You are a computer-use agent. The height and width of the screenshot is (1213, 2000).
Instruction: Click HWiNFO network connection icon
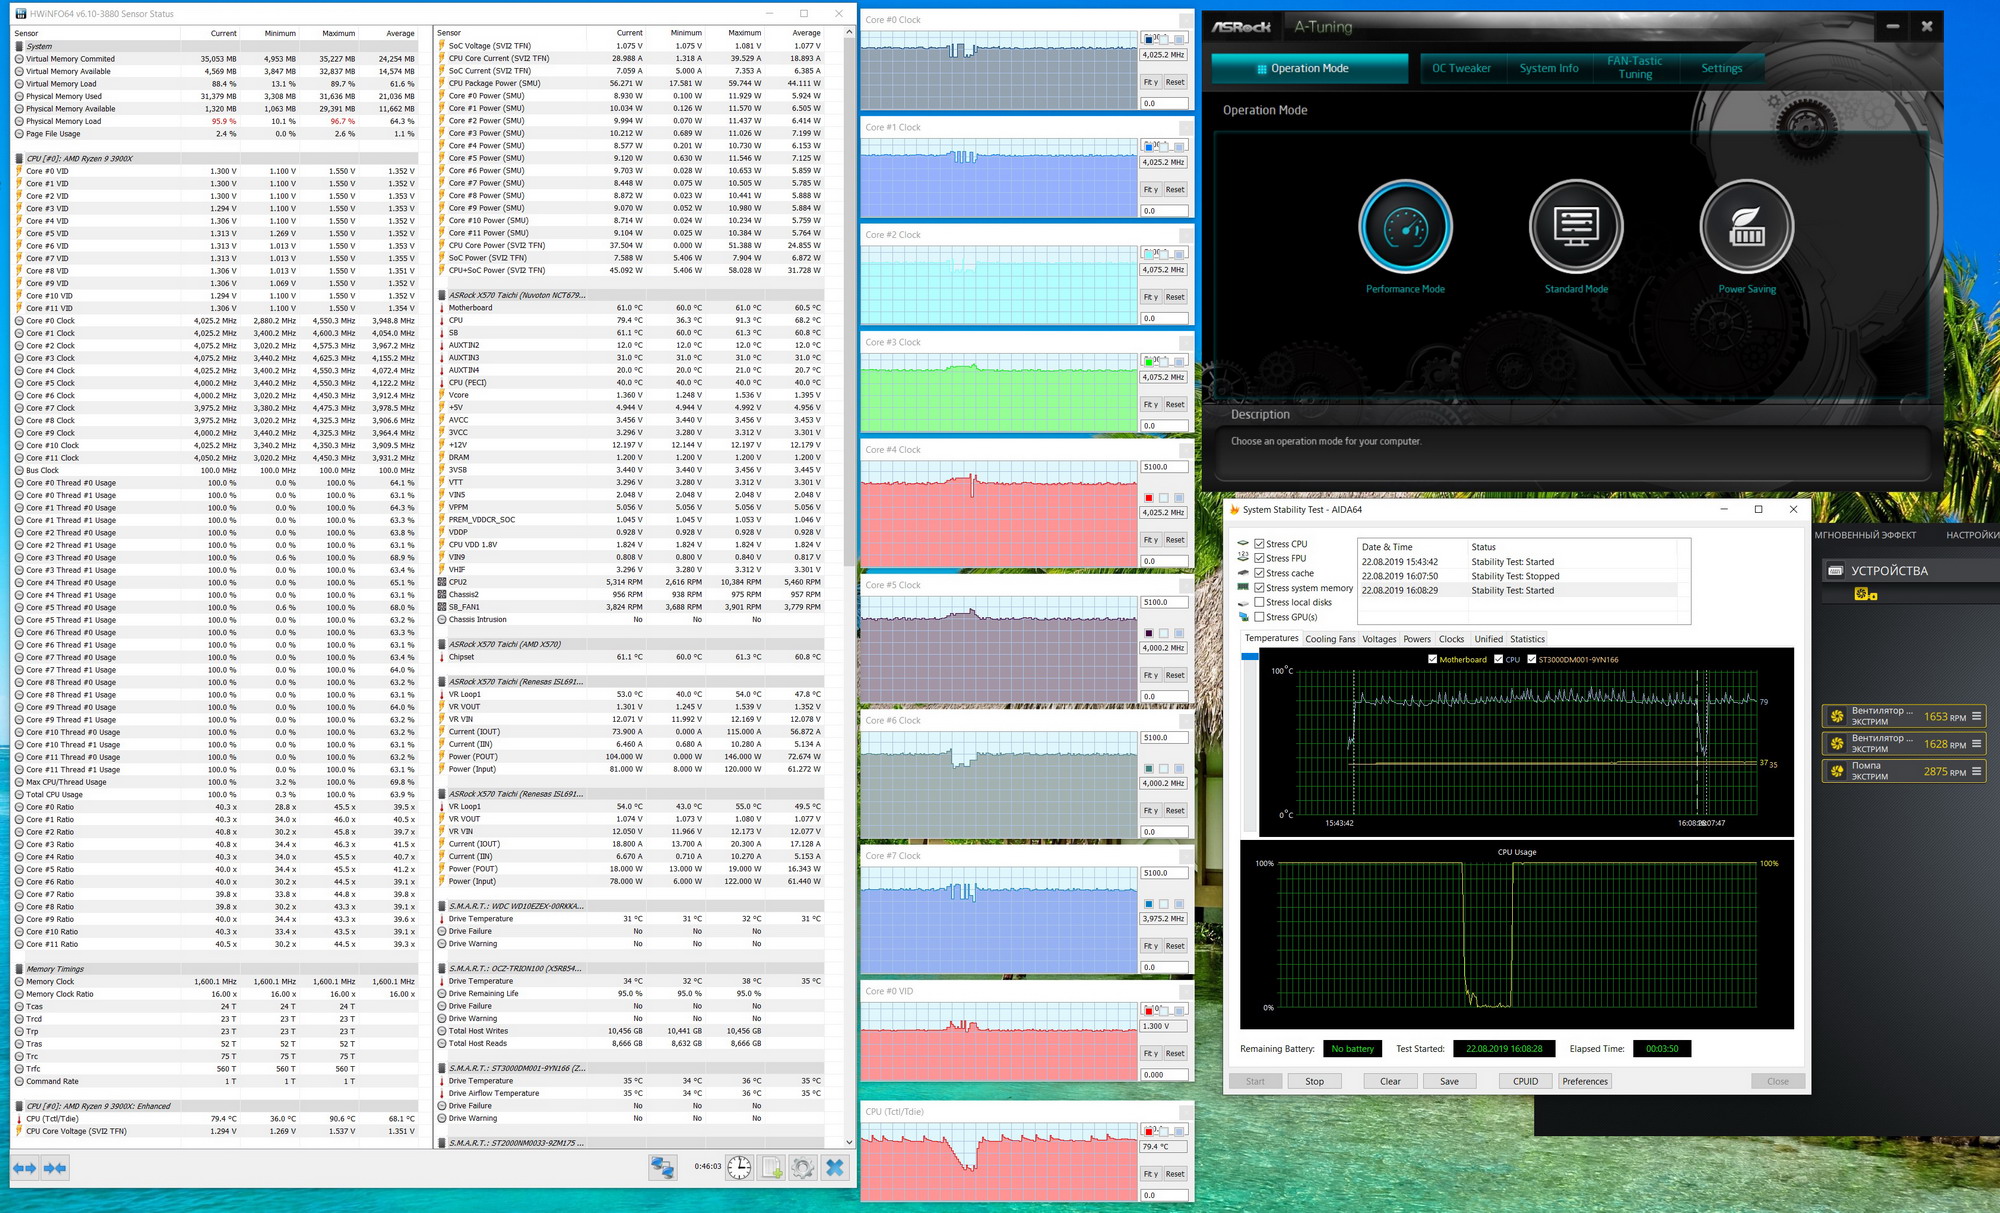pyautogui.click(x=662, y=1167)
